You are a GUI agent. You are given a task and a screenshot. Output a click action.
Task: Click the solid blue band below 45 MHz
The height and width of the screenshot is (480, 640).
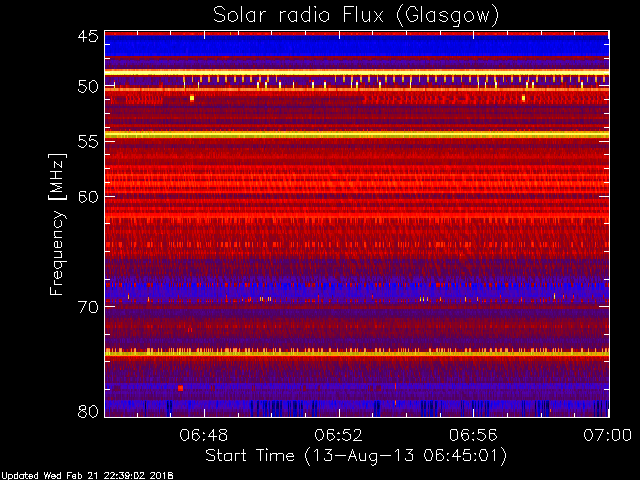click(x=357, y=46)
